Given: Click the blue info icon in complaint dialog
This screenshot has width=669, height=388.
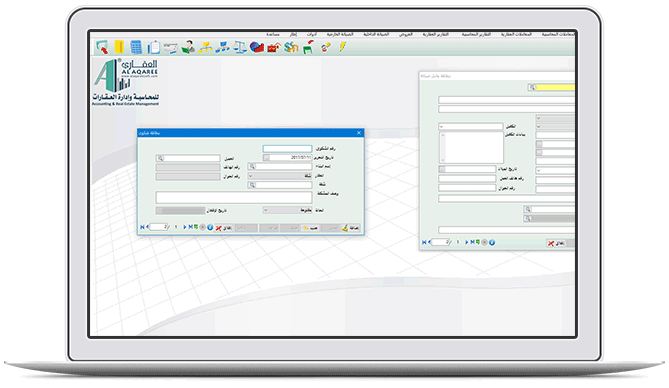Looking at the screenshot, I should point(210,228).
